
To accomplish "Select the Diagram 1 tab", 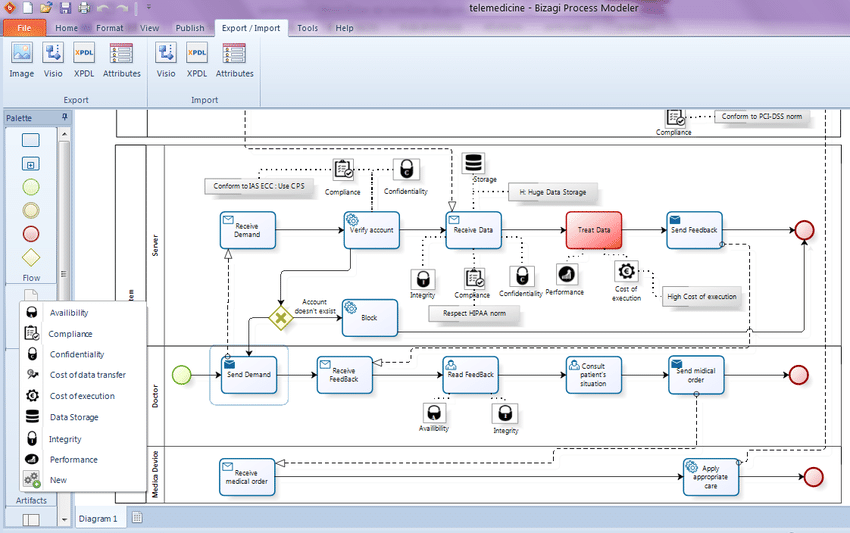I will coord(98,518).
